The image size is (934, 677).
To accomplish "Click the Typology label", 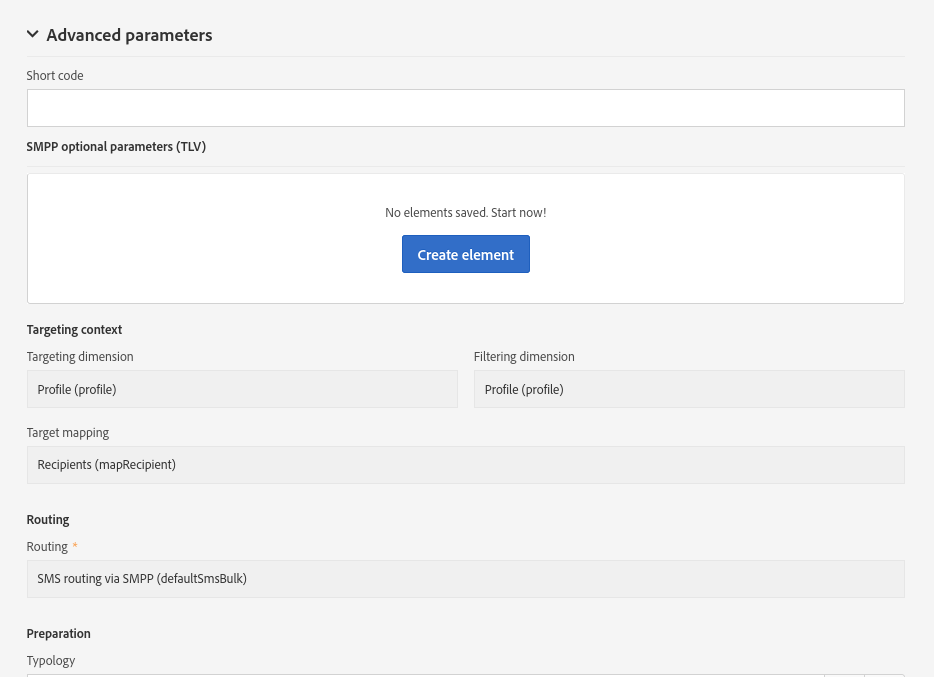I will 51,661.
